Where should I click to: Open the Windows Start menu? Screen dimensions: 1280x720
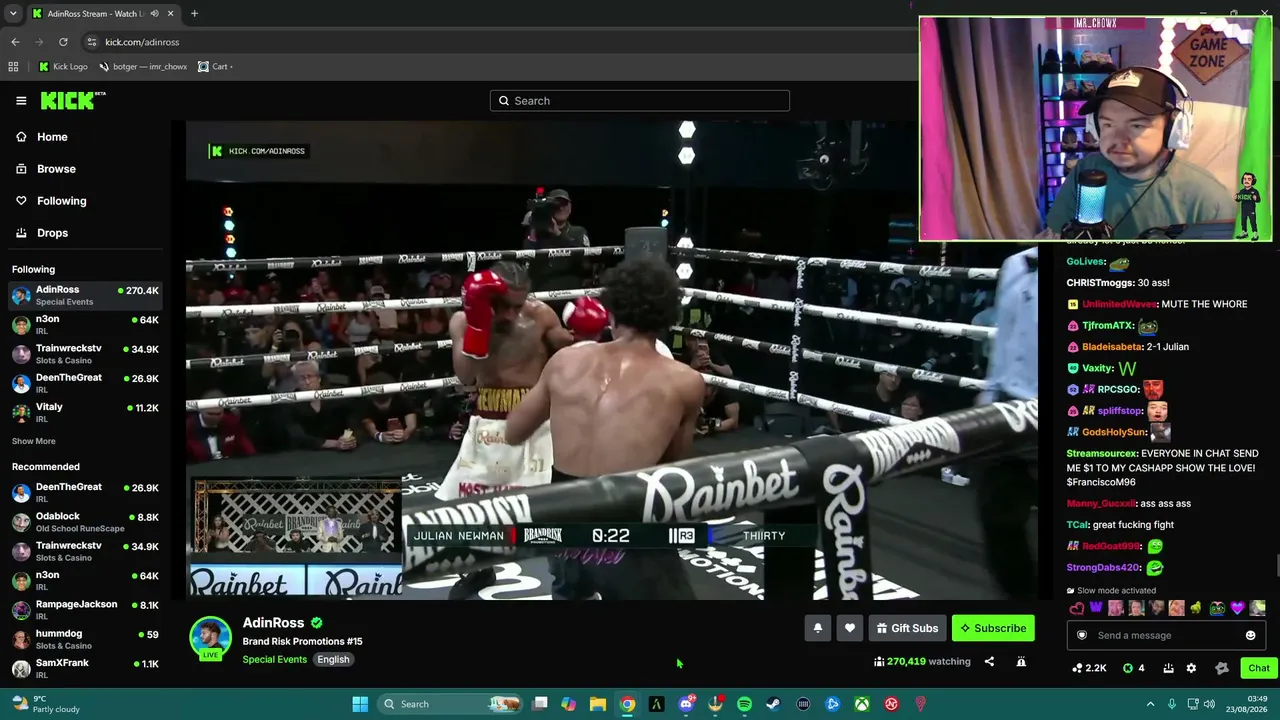[360, 704]
